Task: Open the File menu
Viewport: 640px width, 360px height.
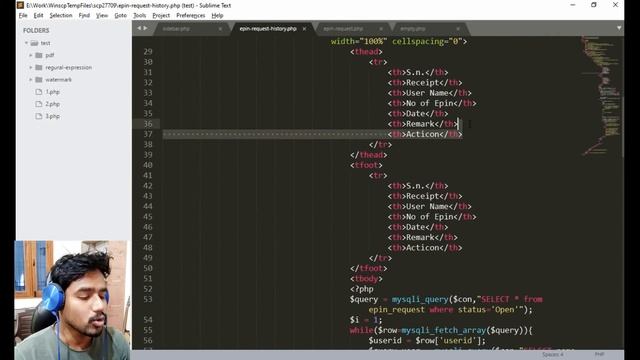Action: (x=23, y=16)
